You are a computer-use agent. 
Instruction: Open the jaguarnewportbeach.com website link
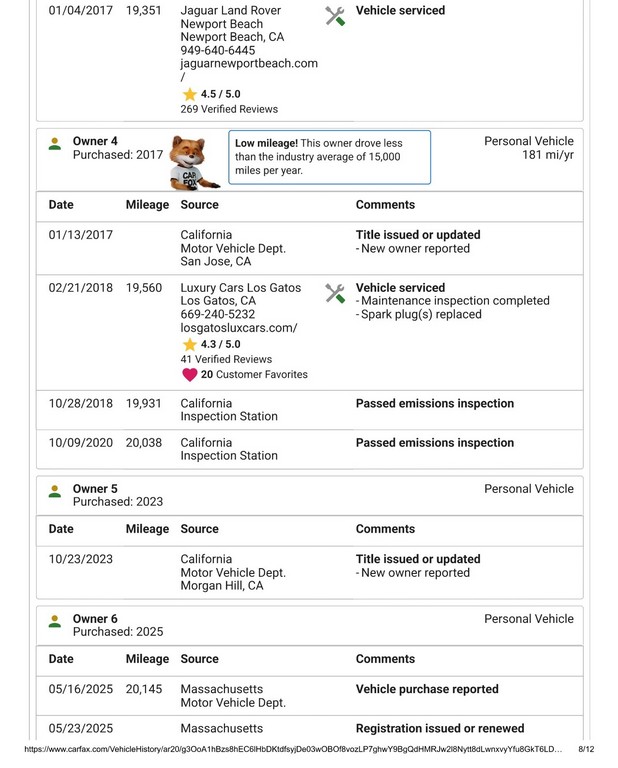(x=248, y=64)
